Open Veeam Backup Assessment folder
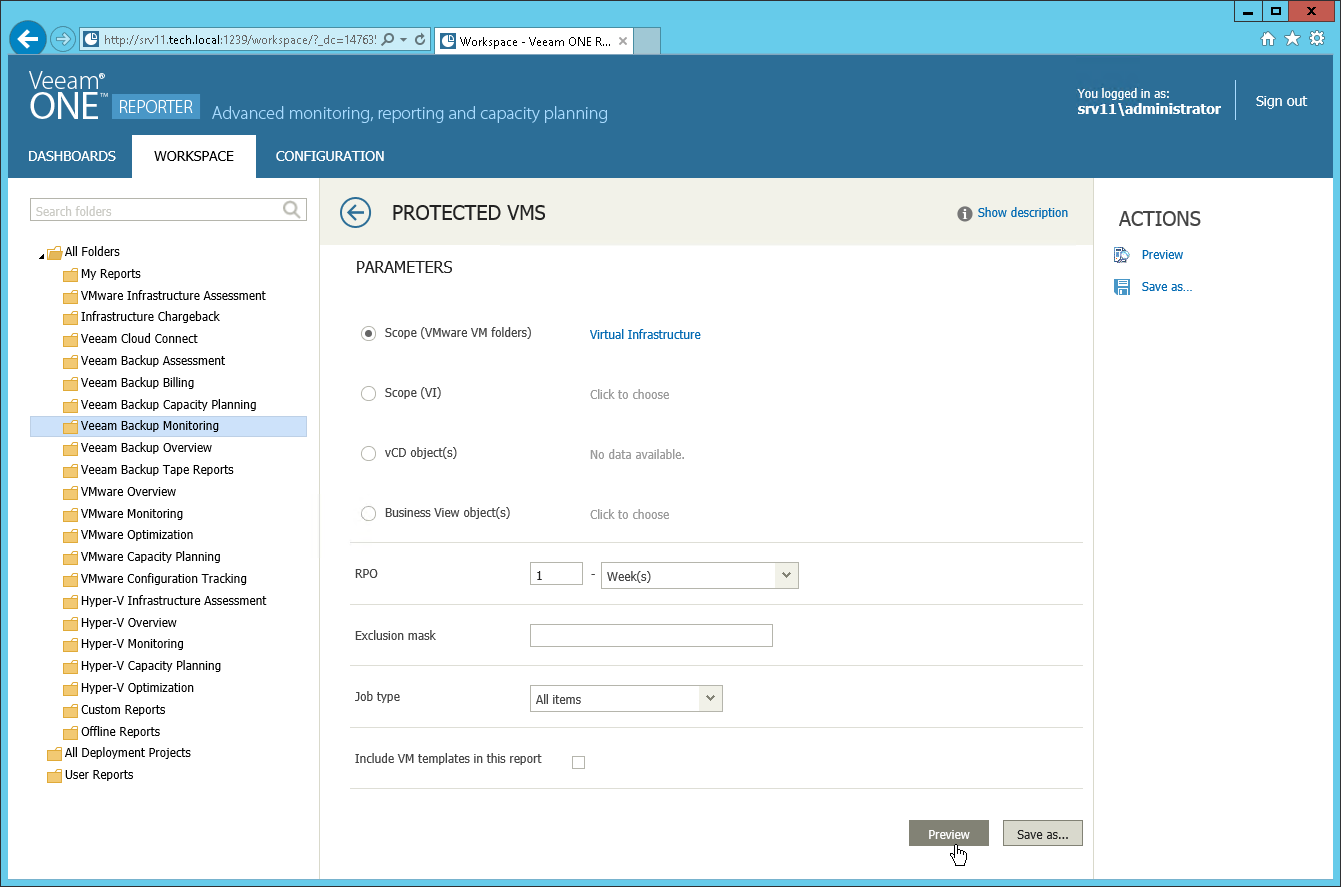The image size is (1341, 887). 153,361
